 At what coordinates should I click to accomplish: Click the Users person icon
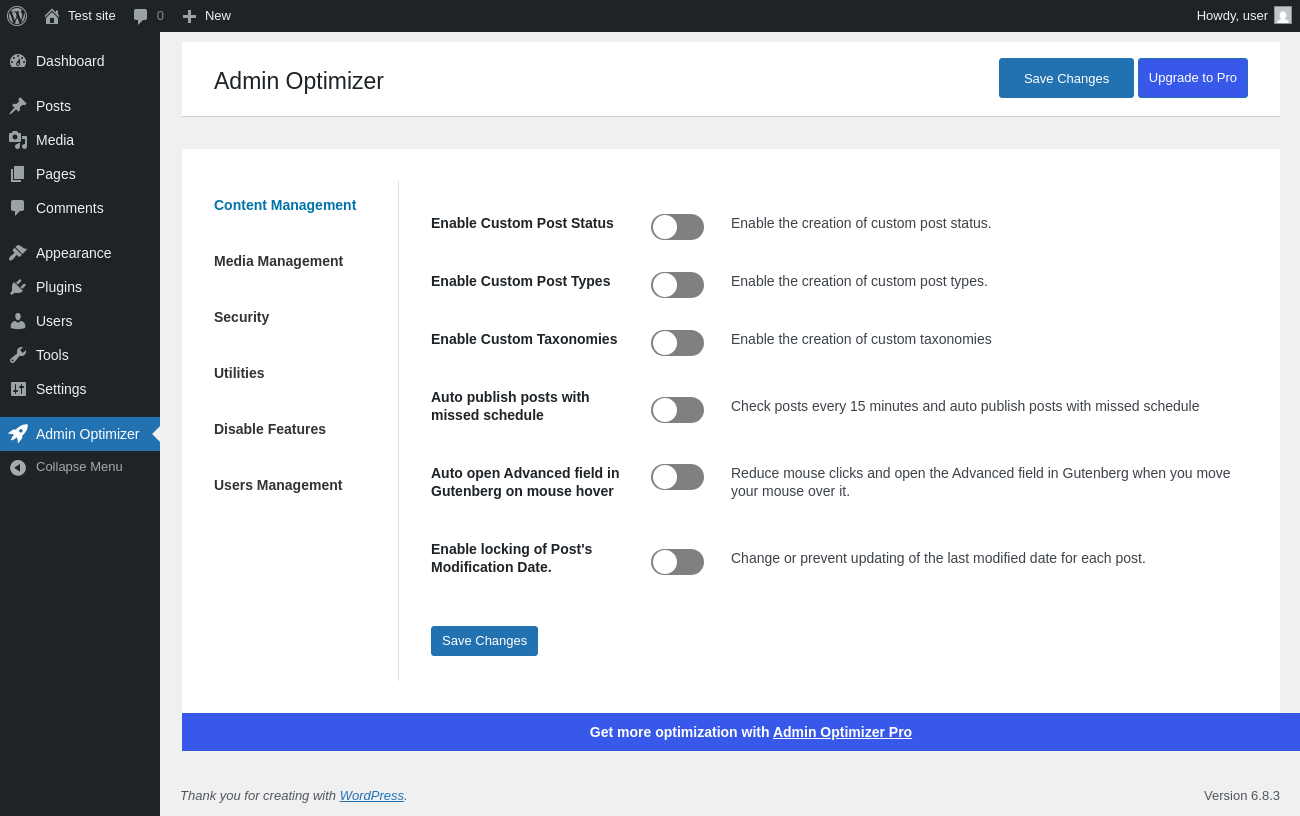[x=18, y=321]
